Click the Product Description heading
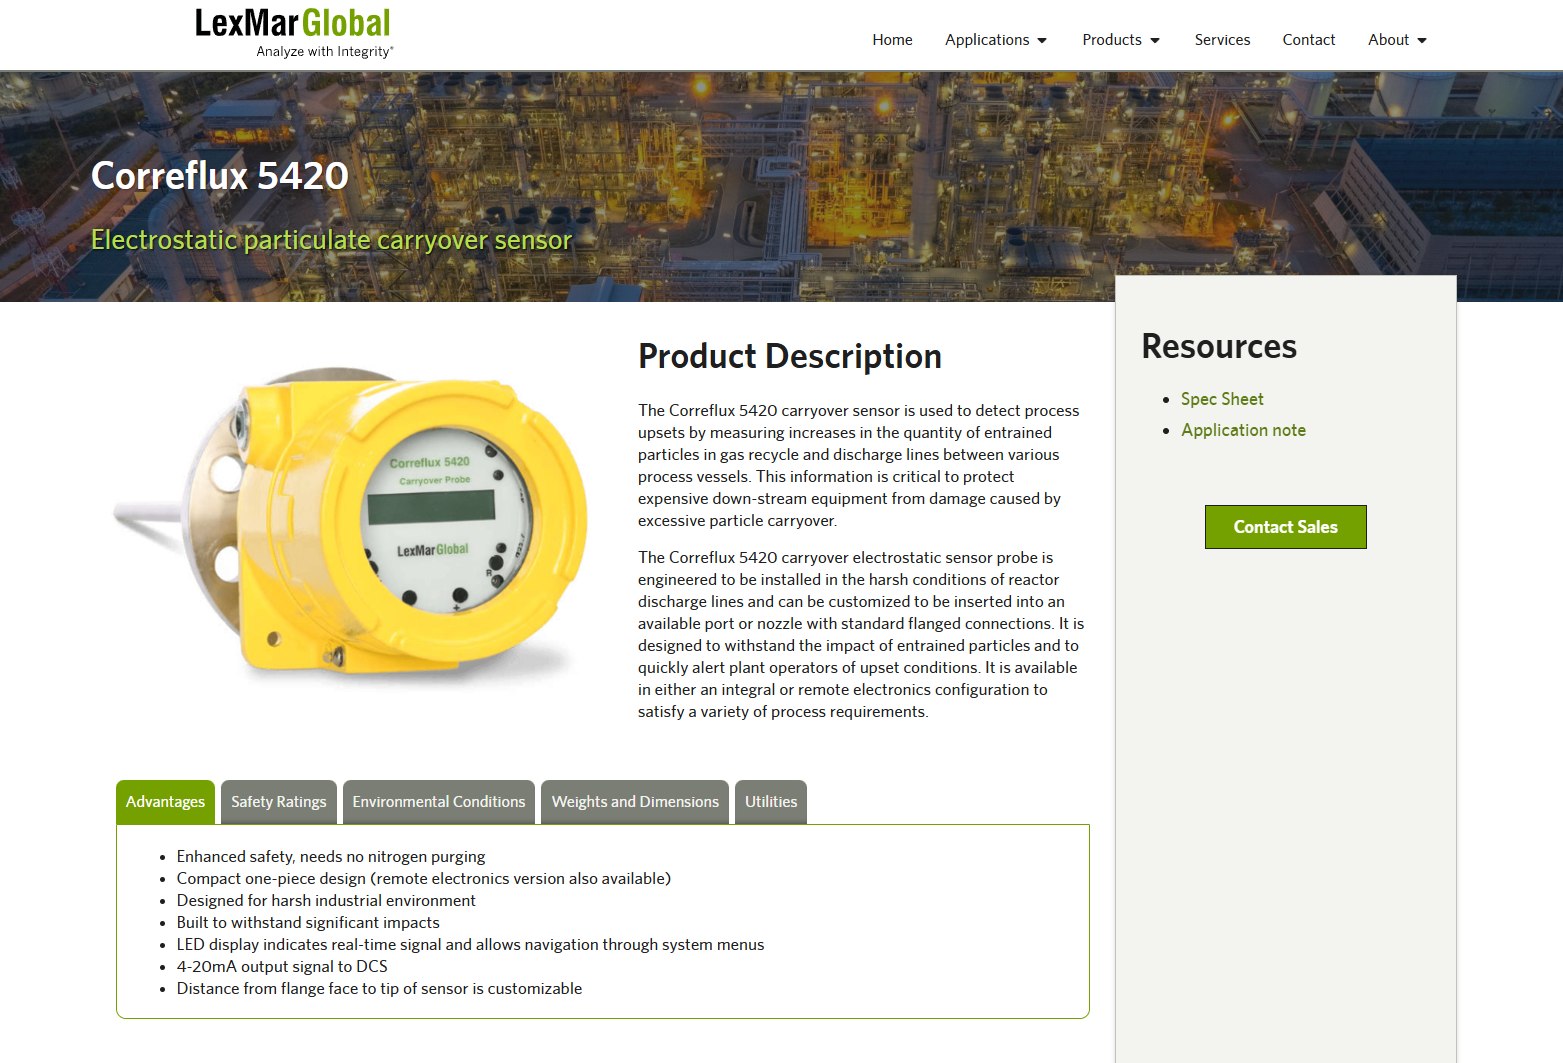The width and height of the screenshot is (1563, 1063). [x=790, y=356]
